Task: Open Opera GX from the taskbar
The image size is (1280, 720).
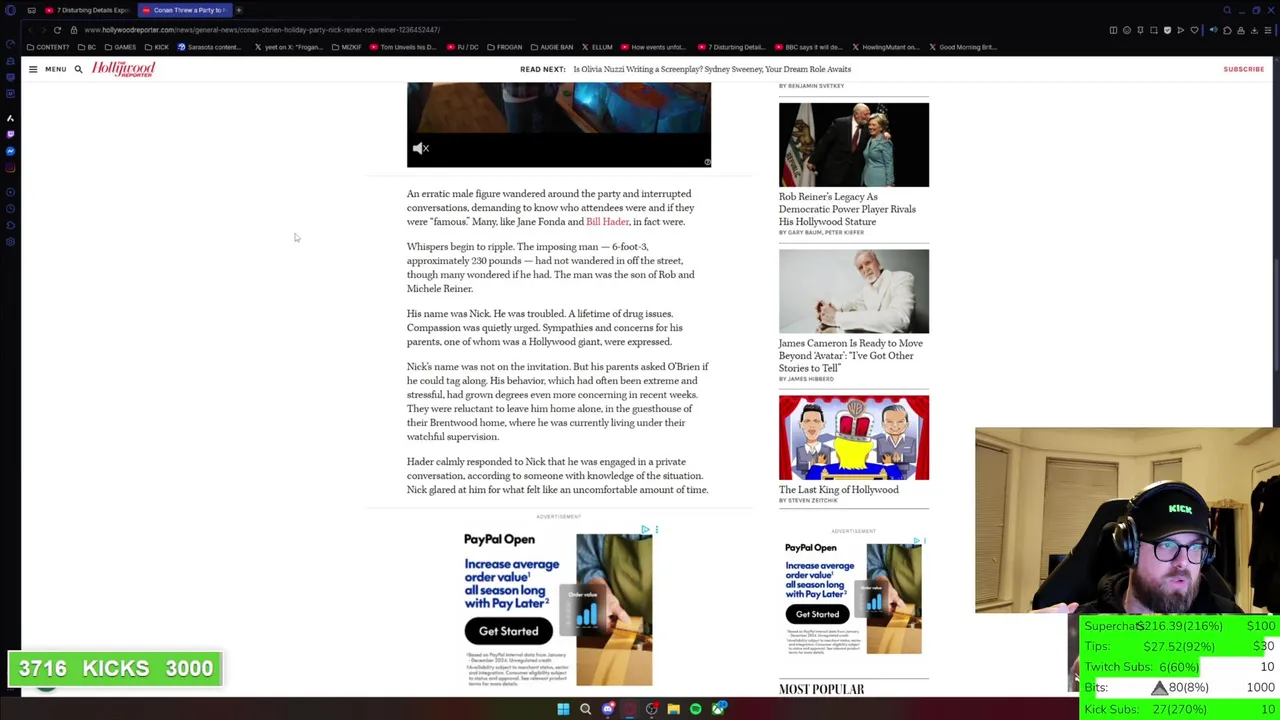Action: (x=629, y=709)
